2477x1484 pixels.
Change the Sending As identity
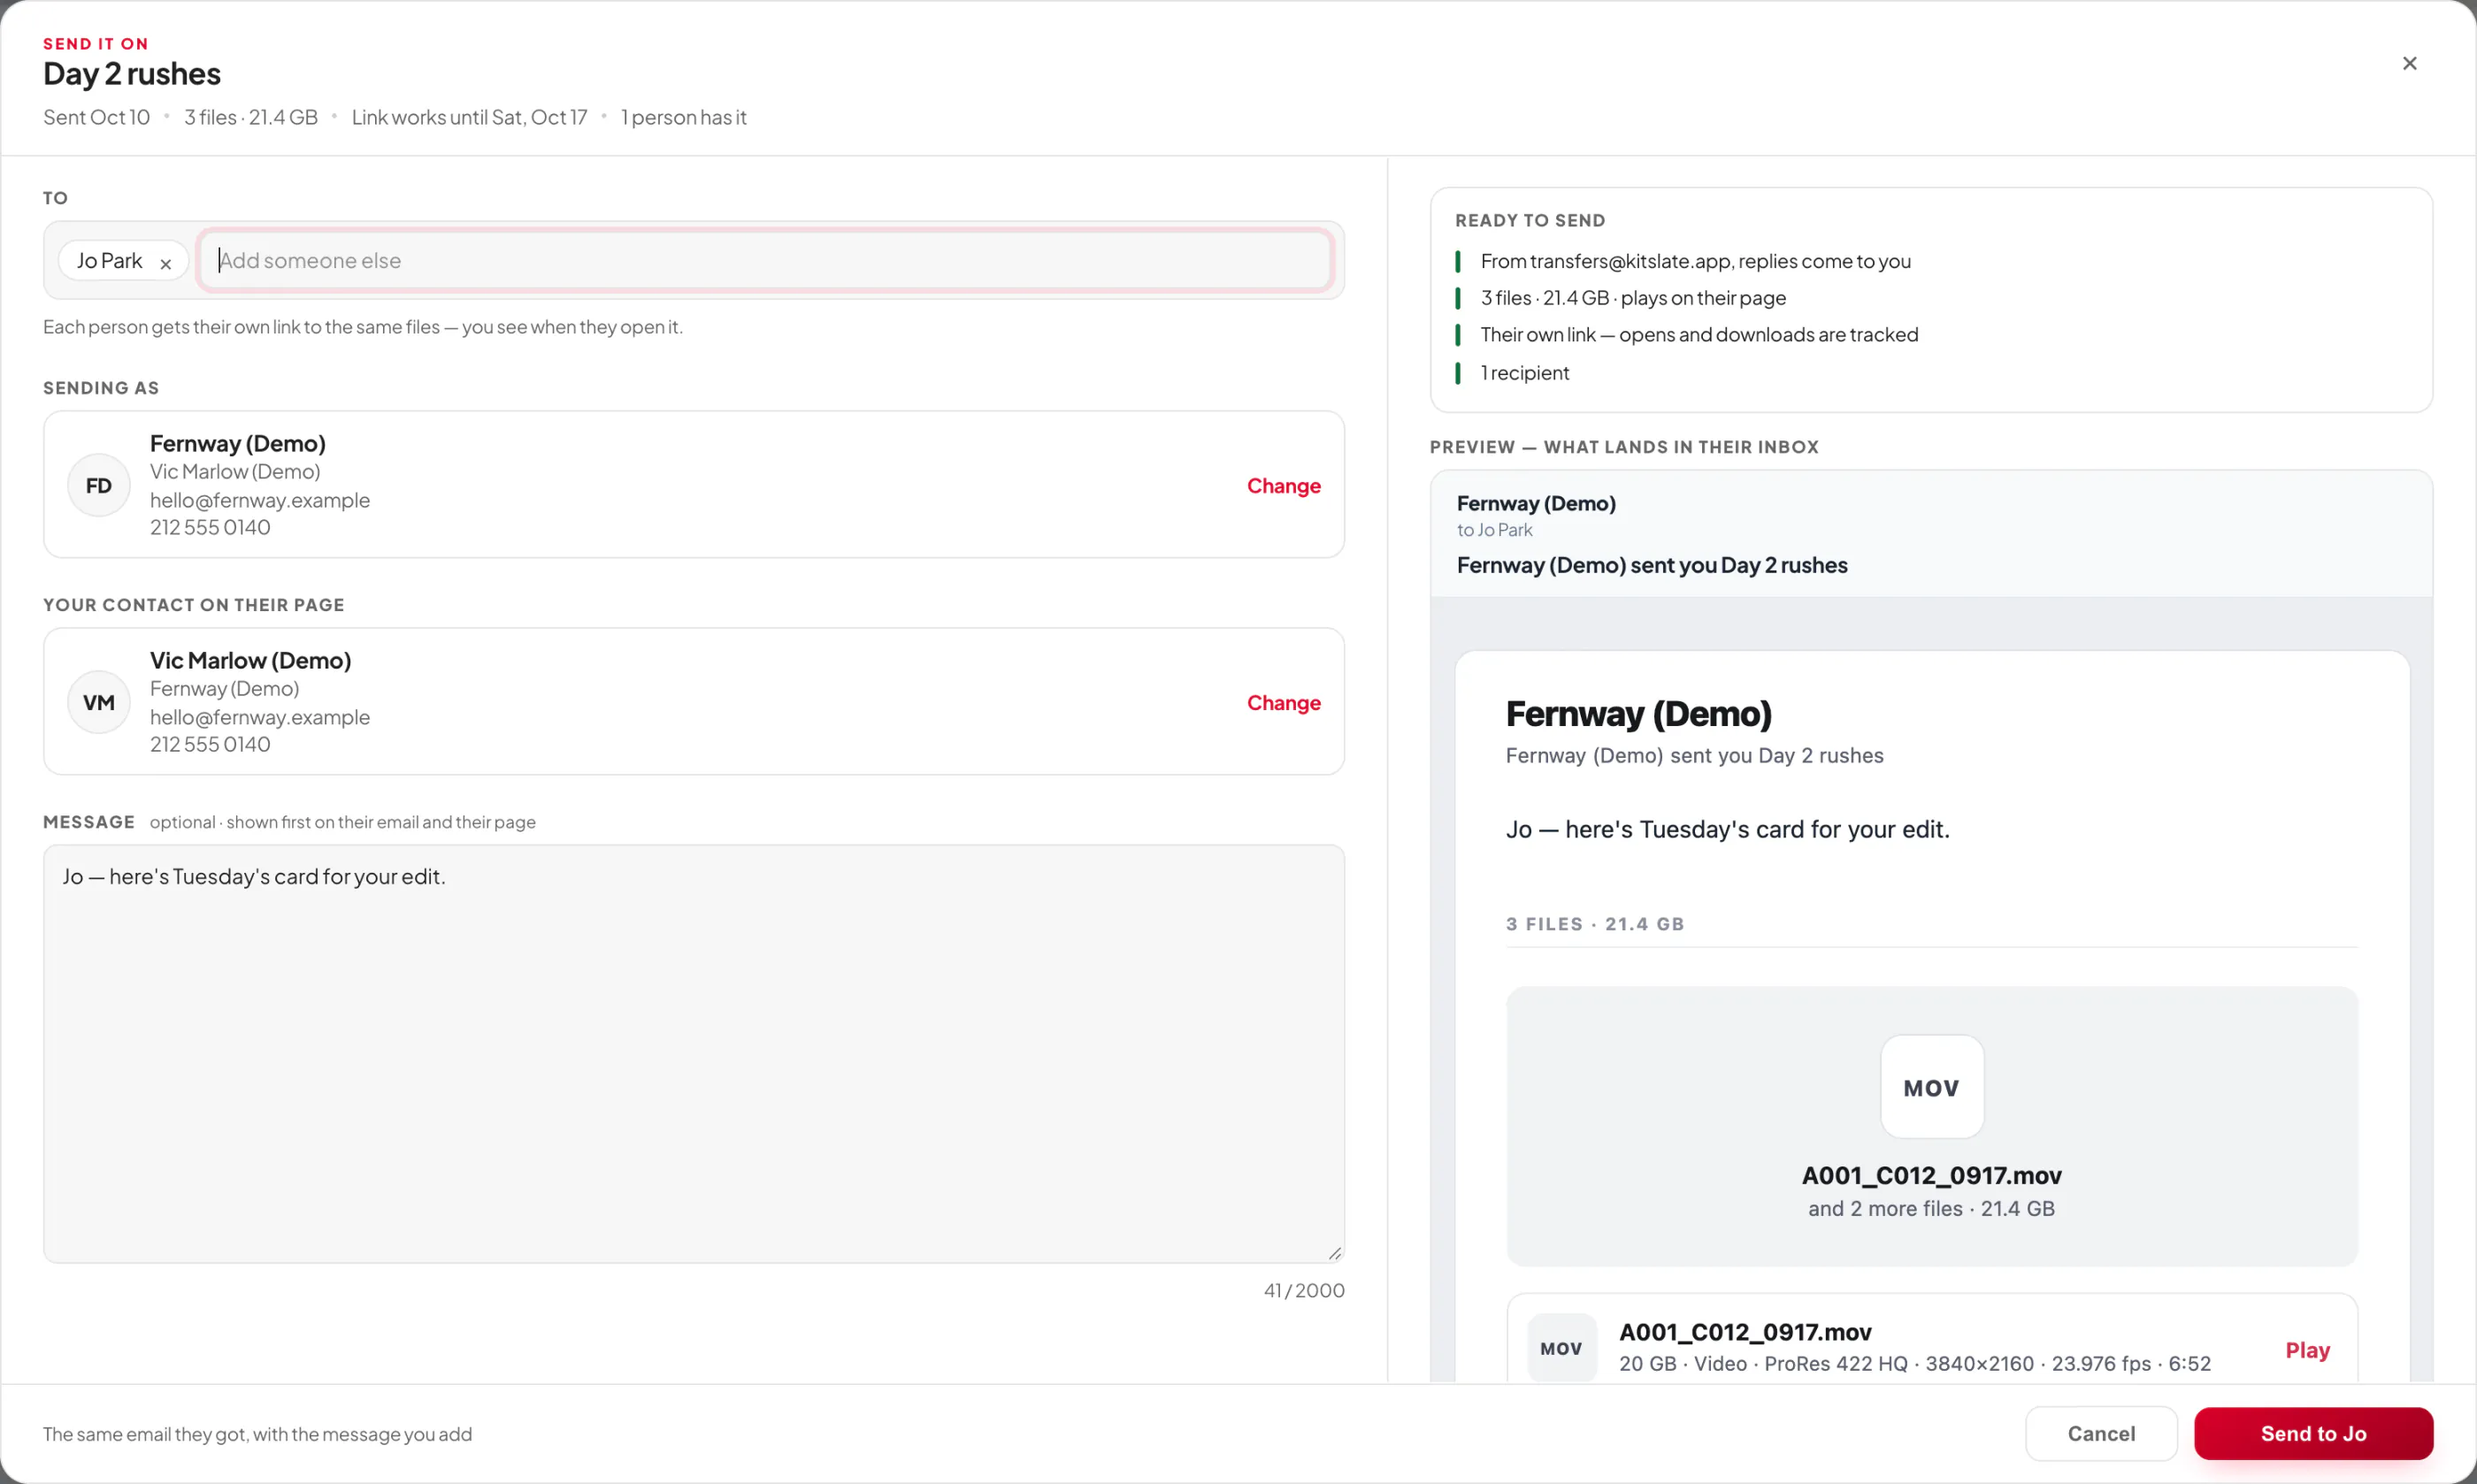click(x=1283, y=485)
